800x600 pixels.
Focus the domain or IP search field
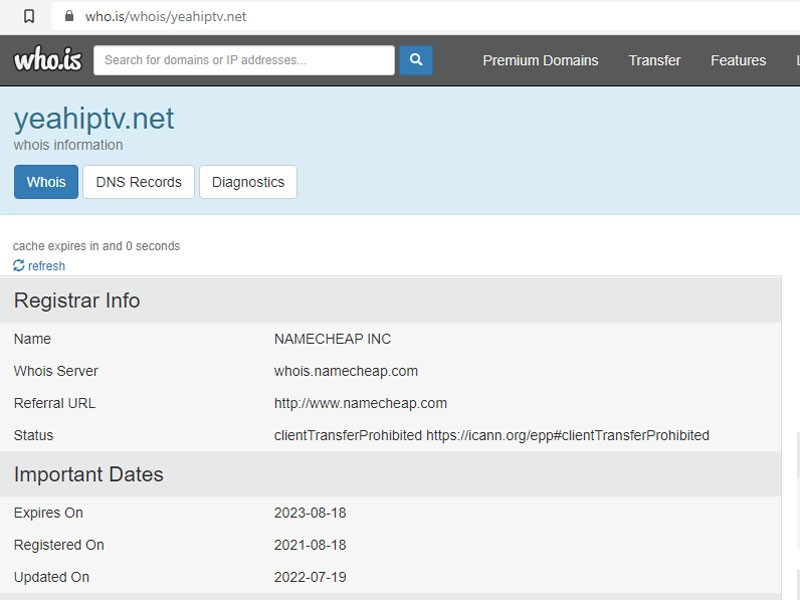[244, 60]
